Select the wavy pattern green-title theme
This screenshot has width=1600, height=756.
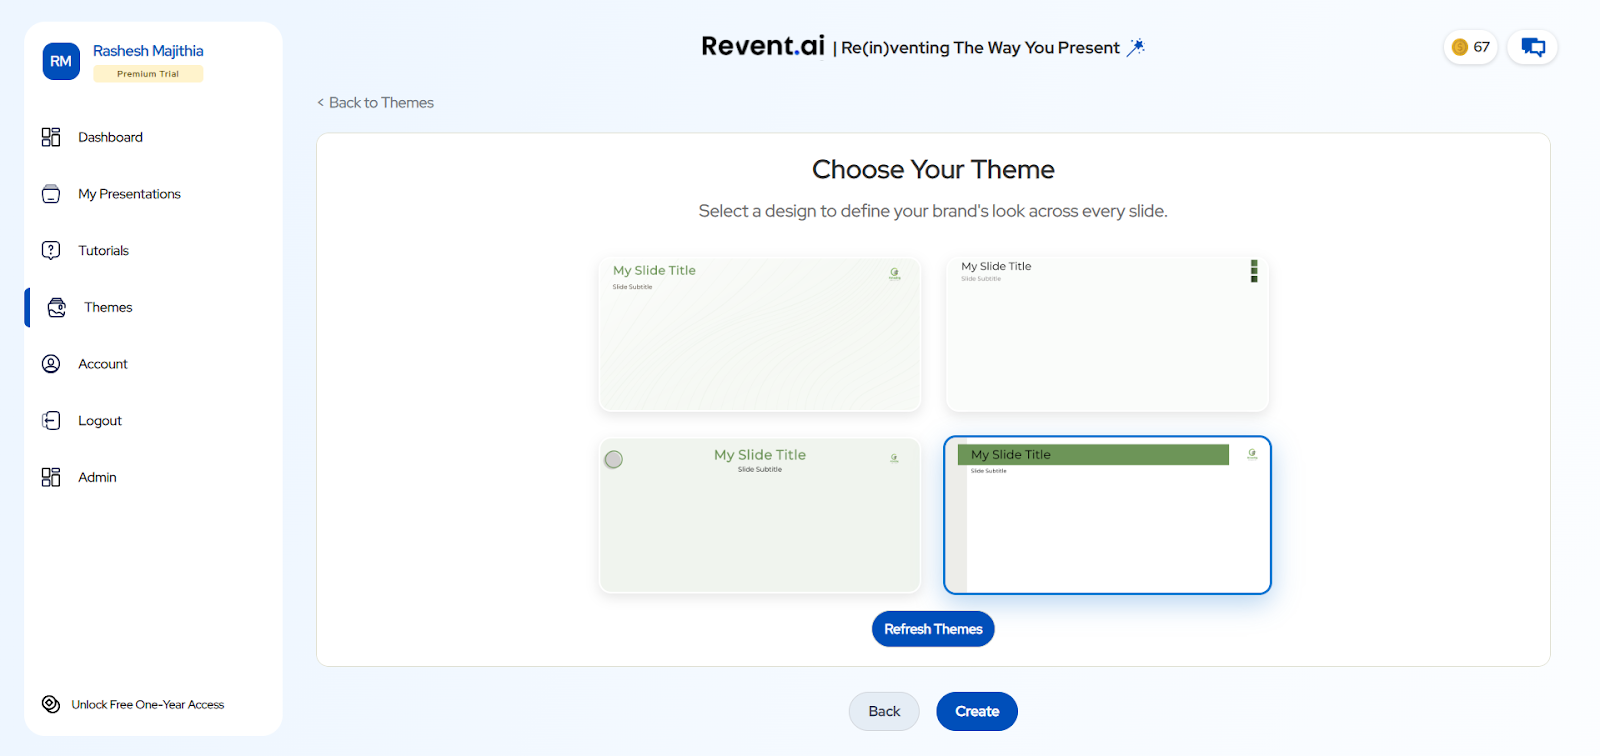coord(760,335)
